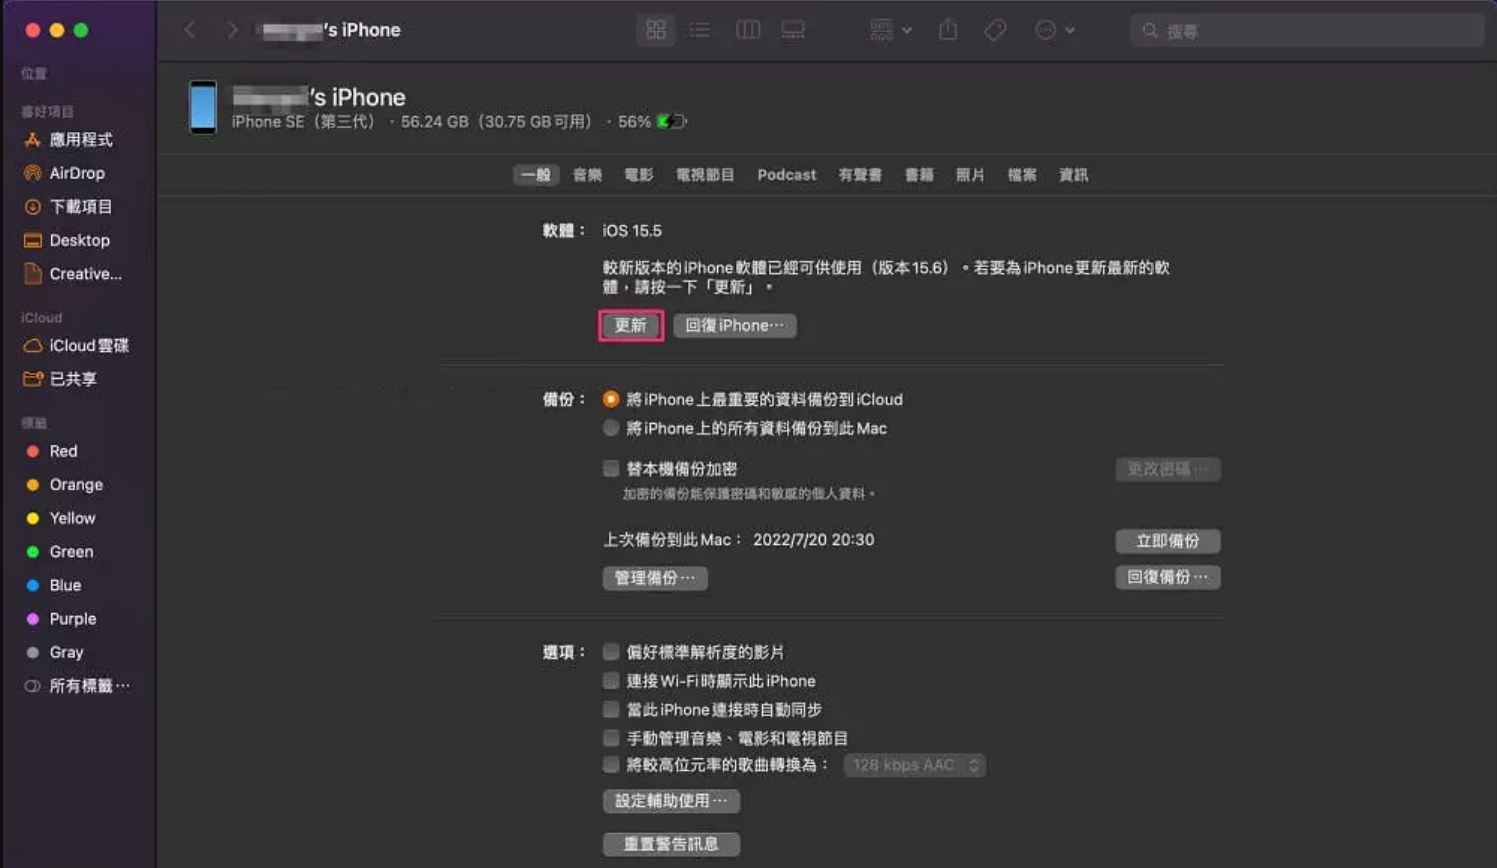Select back up to this Mac radio option
The image size is (1497, 868).
click(x=611, y=428)
